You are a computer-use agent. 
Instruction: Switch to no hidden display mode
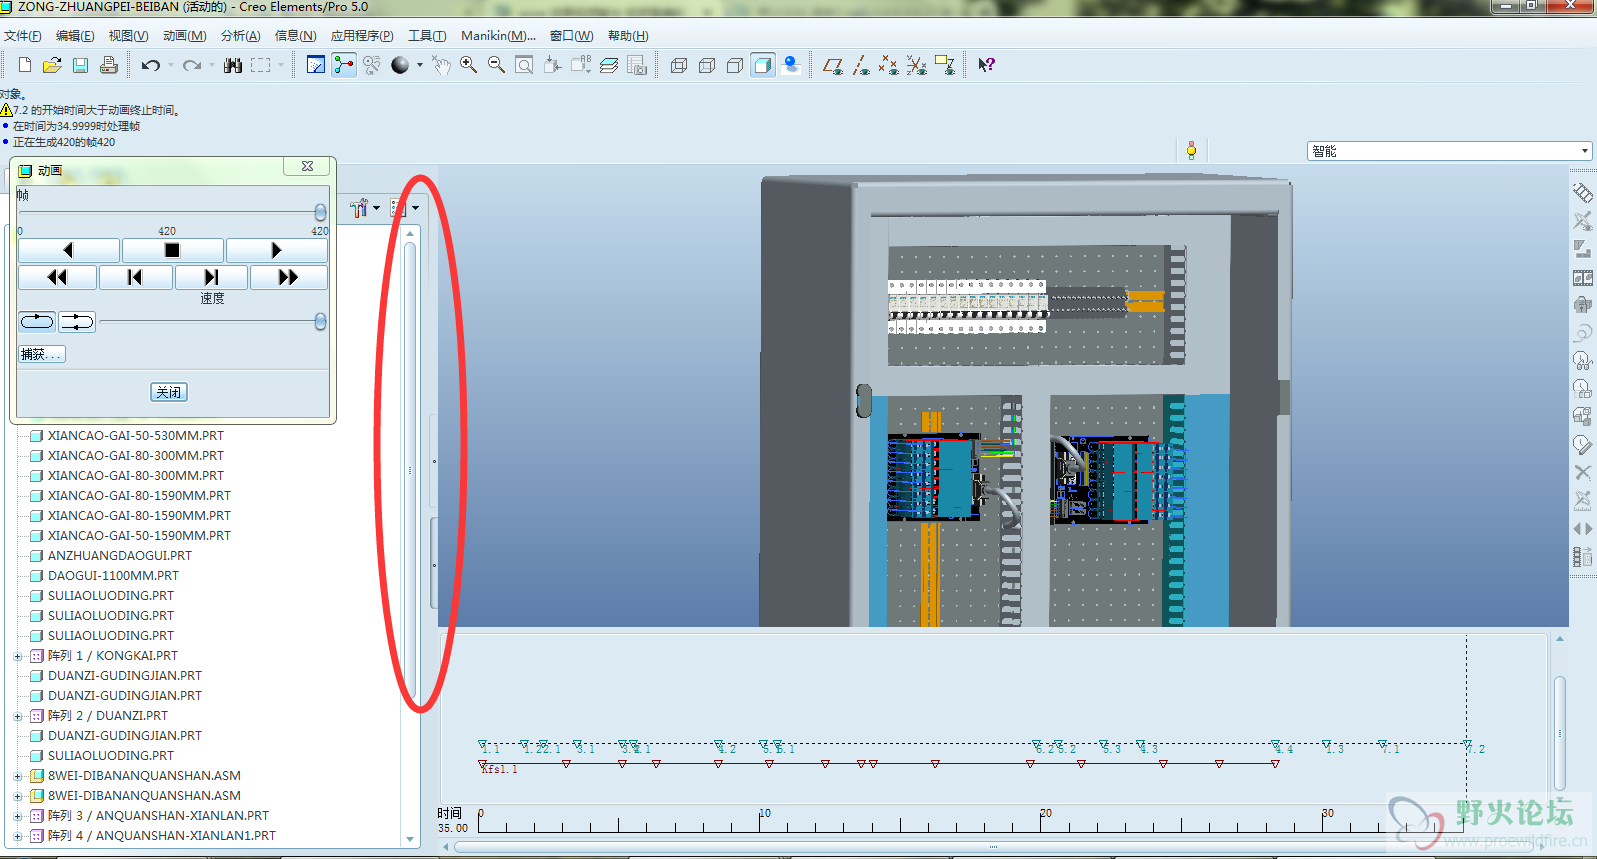[735, 65]
